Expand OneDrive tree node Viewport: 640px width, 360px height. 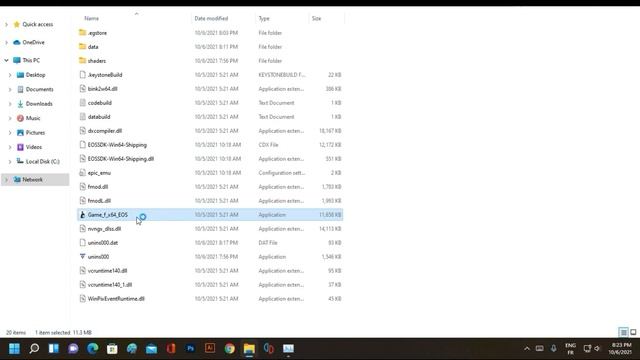click(x=6, y=42)
